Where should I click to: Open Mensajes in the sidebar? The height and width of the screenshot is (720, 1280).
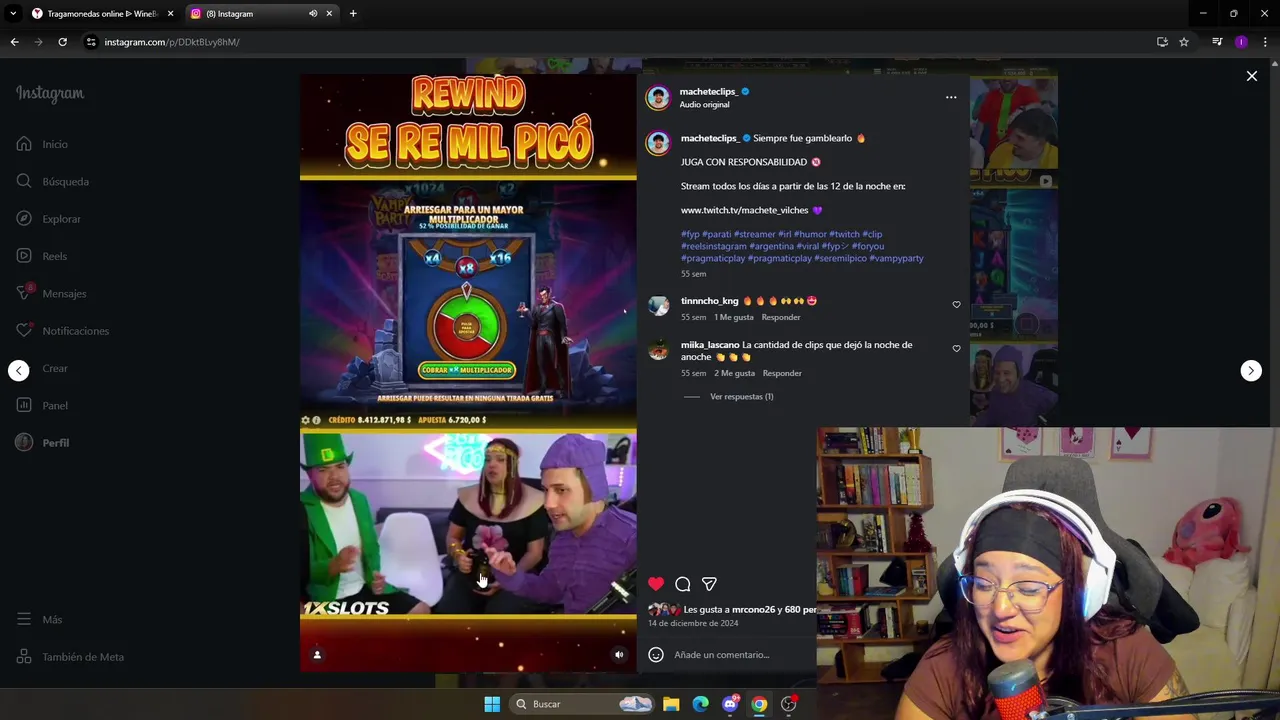51,293
